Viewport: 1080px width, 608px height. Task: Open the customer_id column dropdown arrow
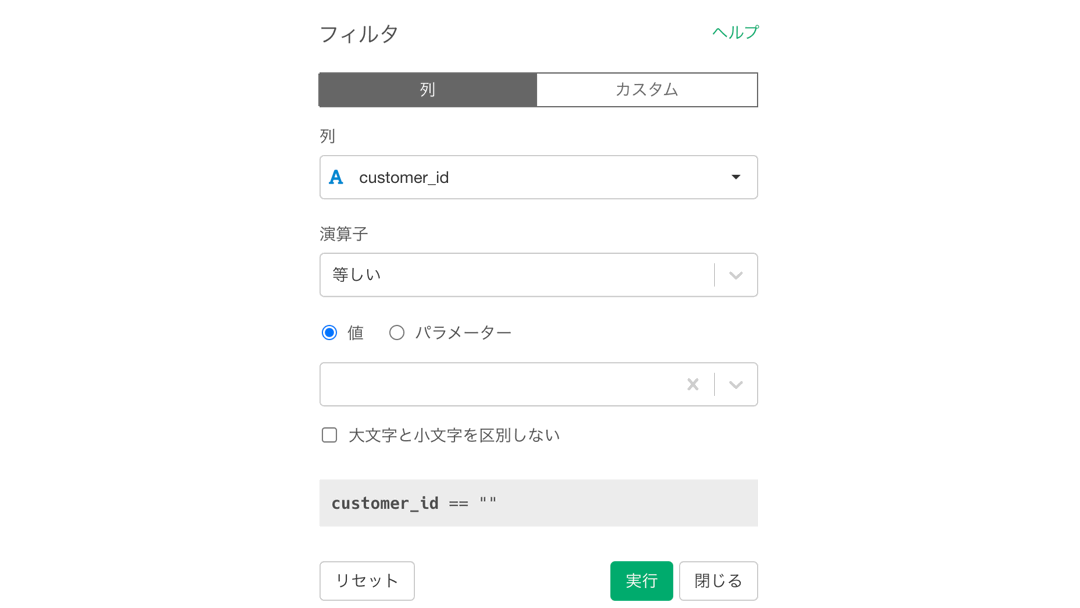coord(736,178)
